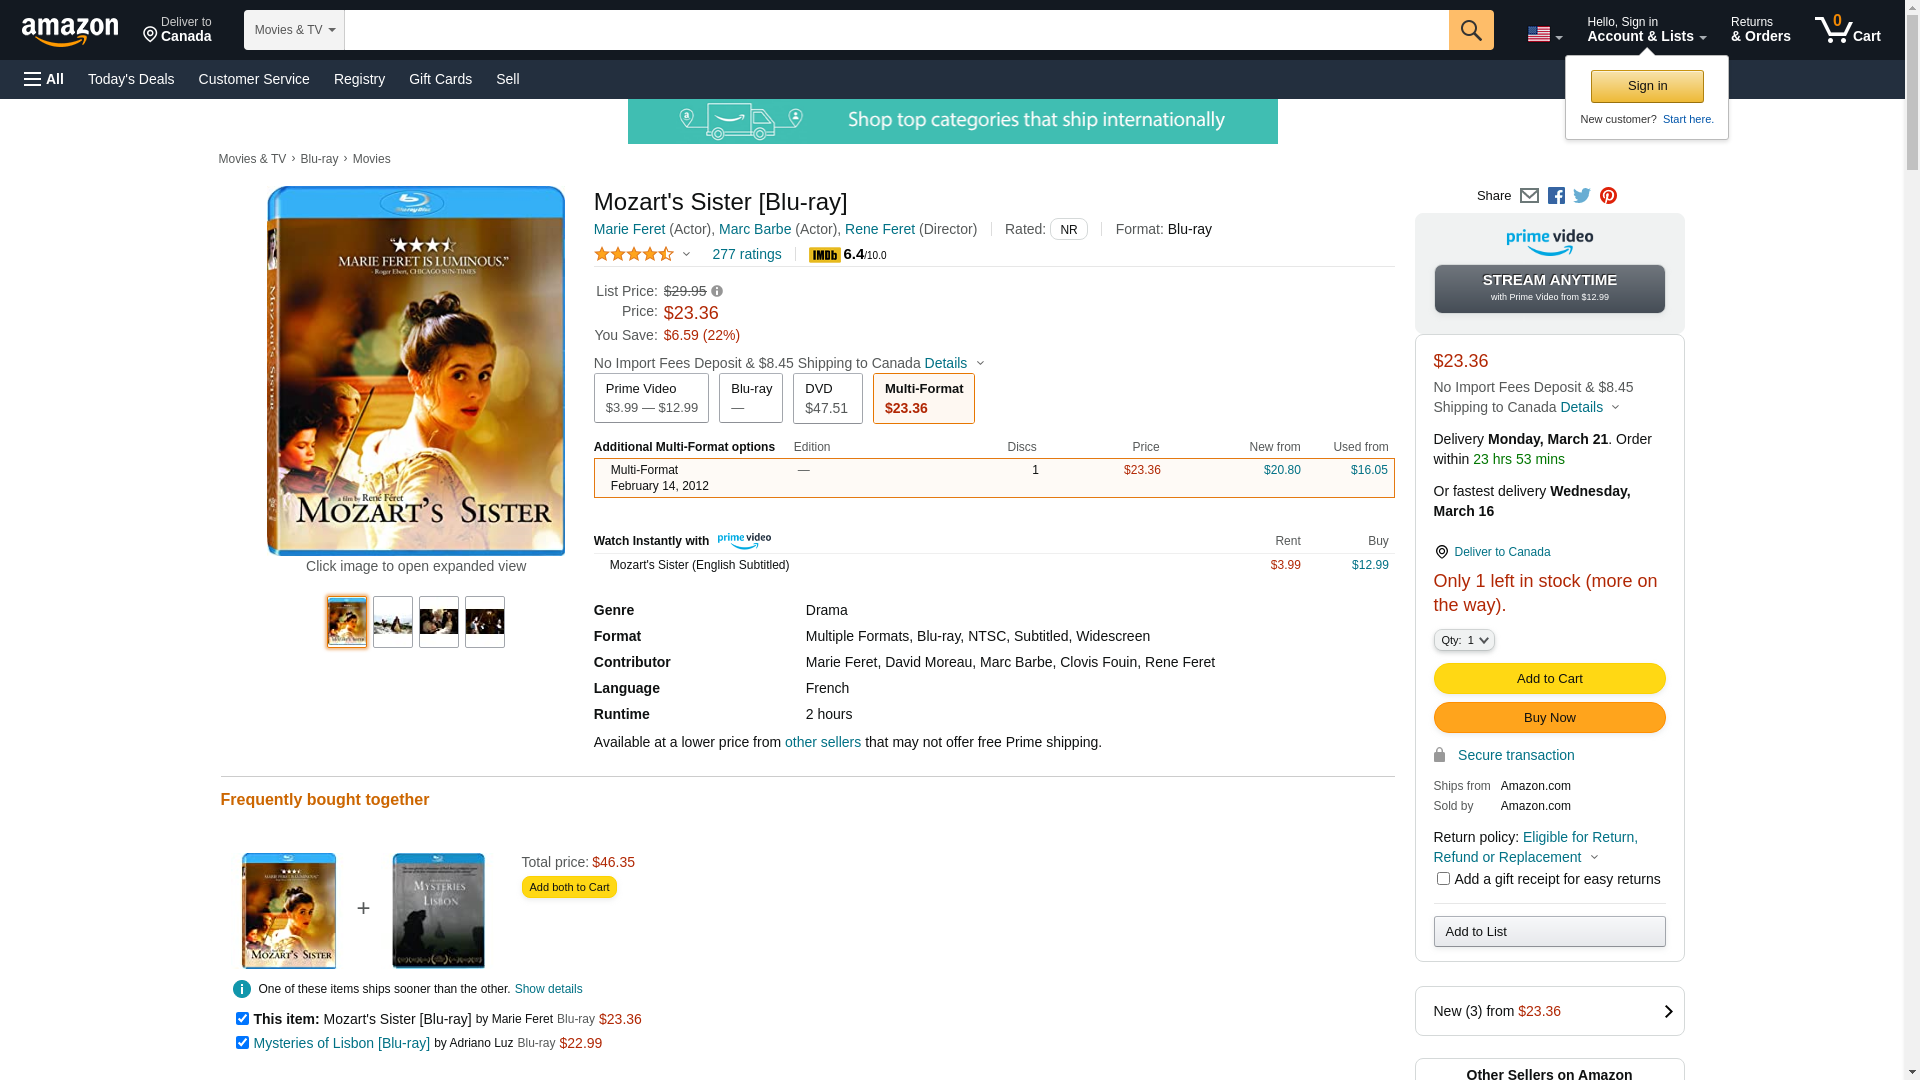Share on Pinterest icon

point(1608,196)
